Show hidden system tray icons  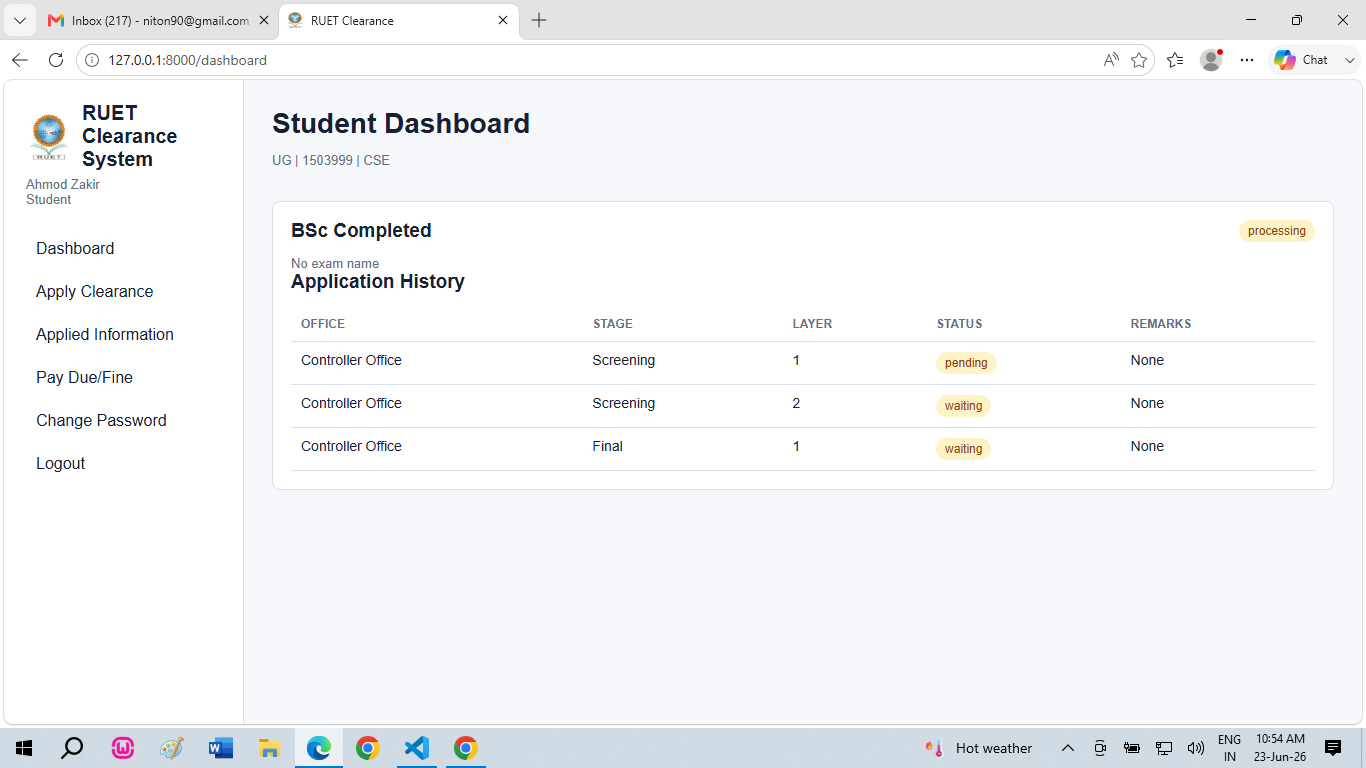click(1067, 748)
